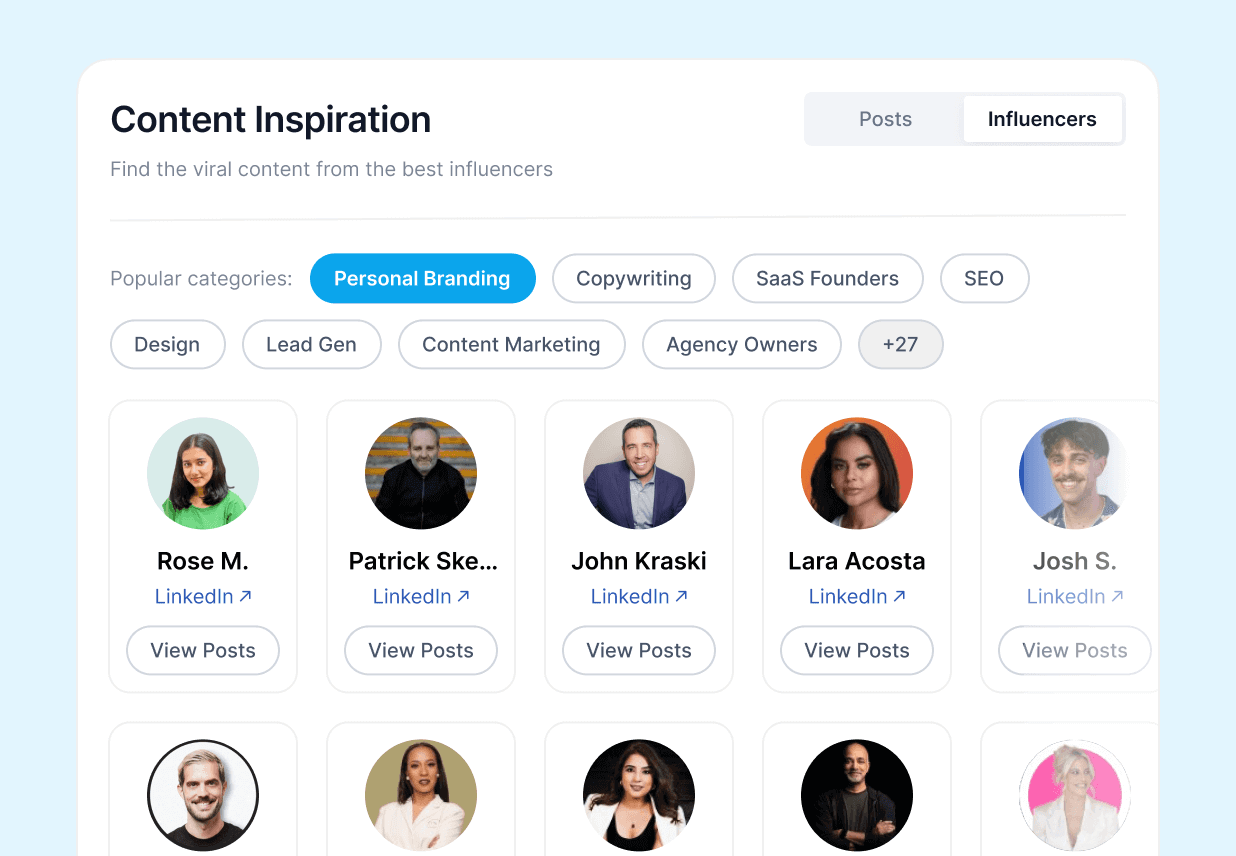The height and width of the screenshot is (856, 1236).
Task: Expand the +27 more categories chip
Action: click(x=900, y=345)
